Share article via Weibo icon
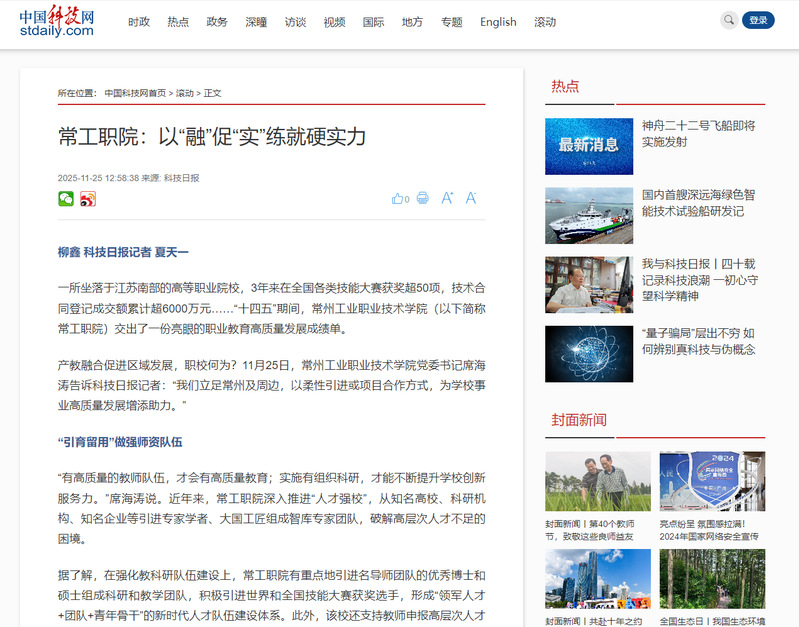 (88, 199)
